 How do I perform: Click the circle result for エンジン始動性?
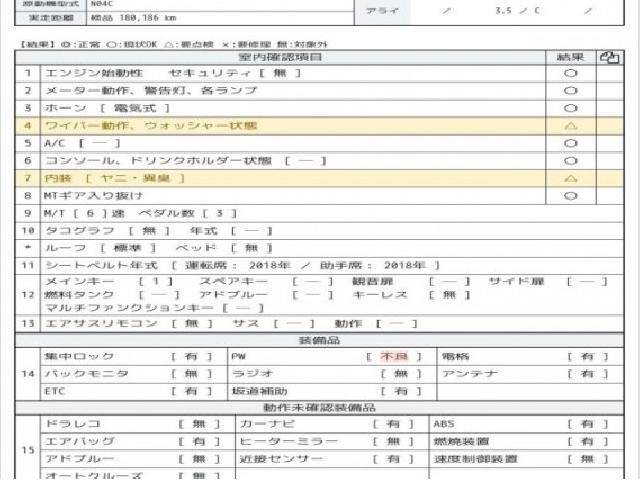click(x=571, y=73)
